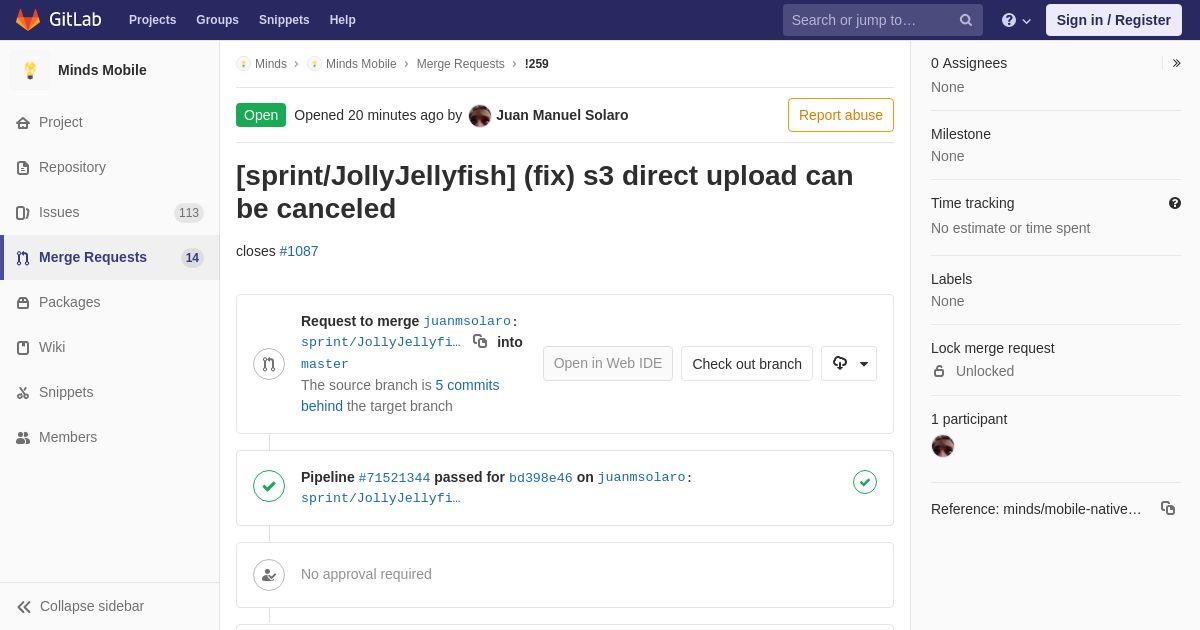Click the search magnifier icon

click(966, 20)
